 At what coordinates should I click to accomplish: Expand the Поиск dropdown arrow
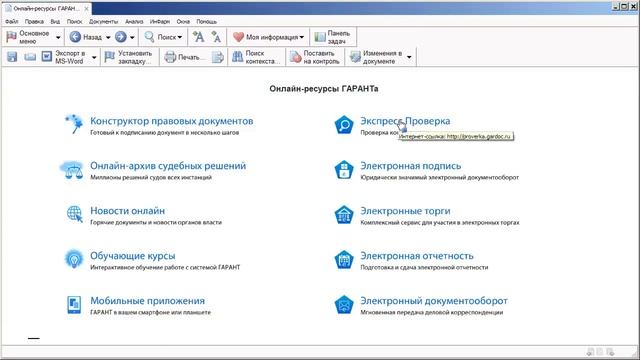click(x=180, y=38)
